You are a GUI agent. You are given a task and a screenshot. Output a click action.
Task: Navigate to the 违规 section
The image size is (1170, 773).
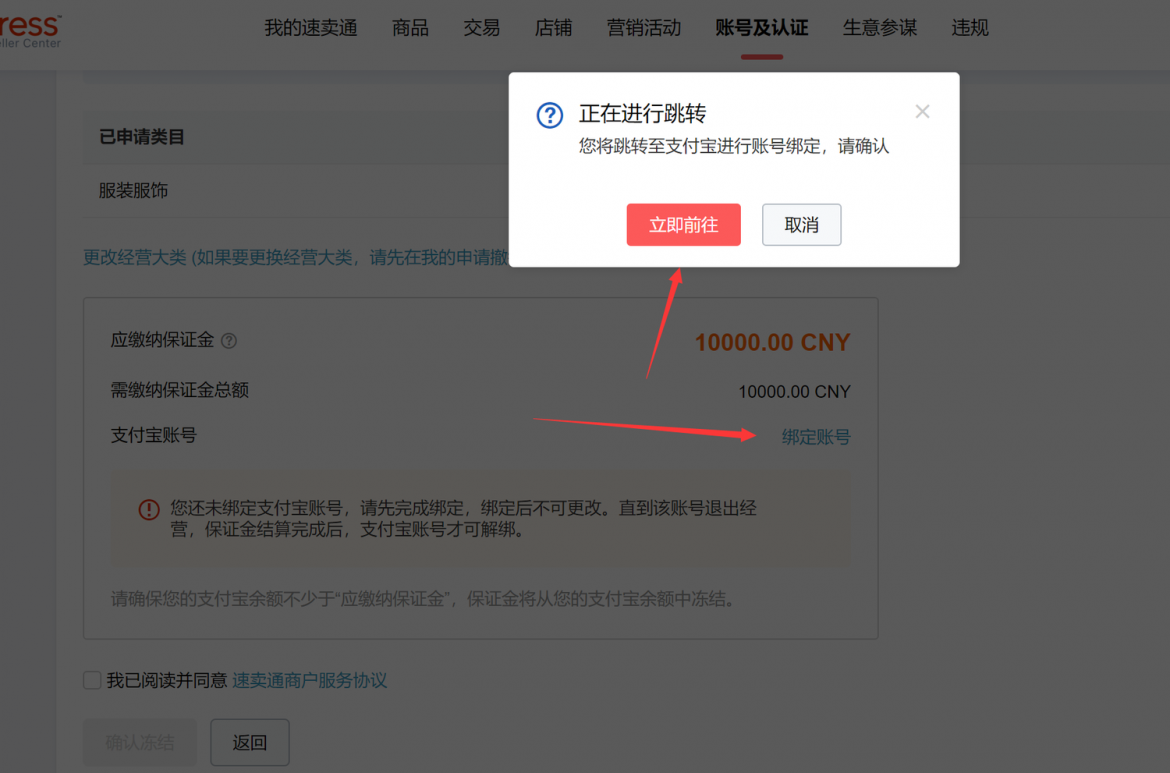969,28
